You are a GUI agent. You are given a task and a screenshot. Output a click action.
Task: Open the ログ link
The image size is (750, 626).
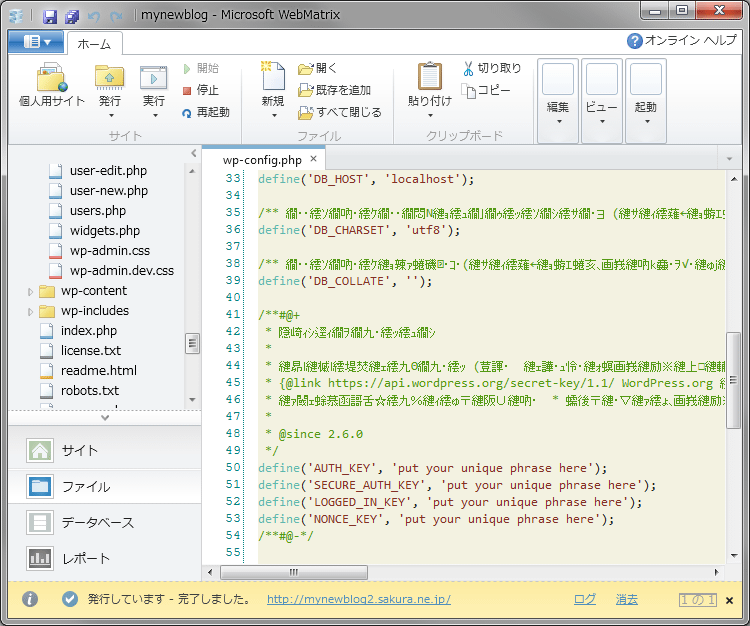point(585,599)
